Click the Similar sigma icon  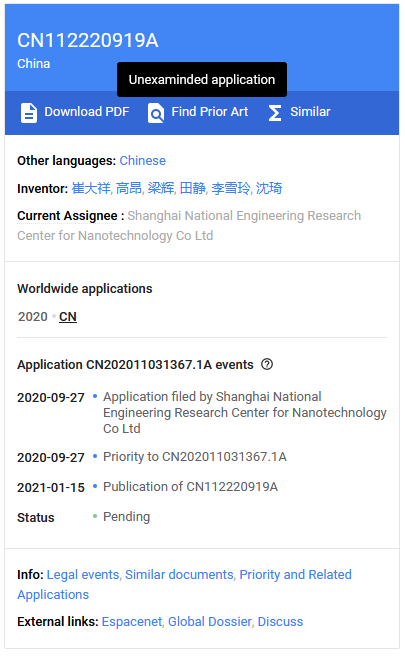tap(275, 113)
